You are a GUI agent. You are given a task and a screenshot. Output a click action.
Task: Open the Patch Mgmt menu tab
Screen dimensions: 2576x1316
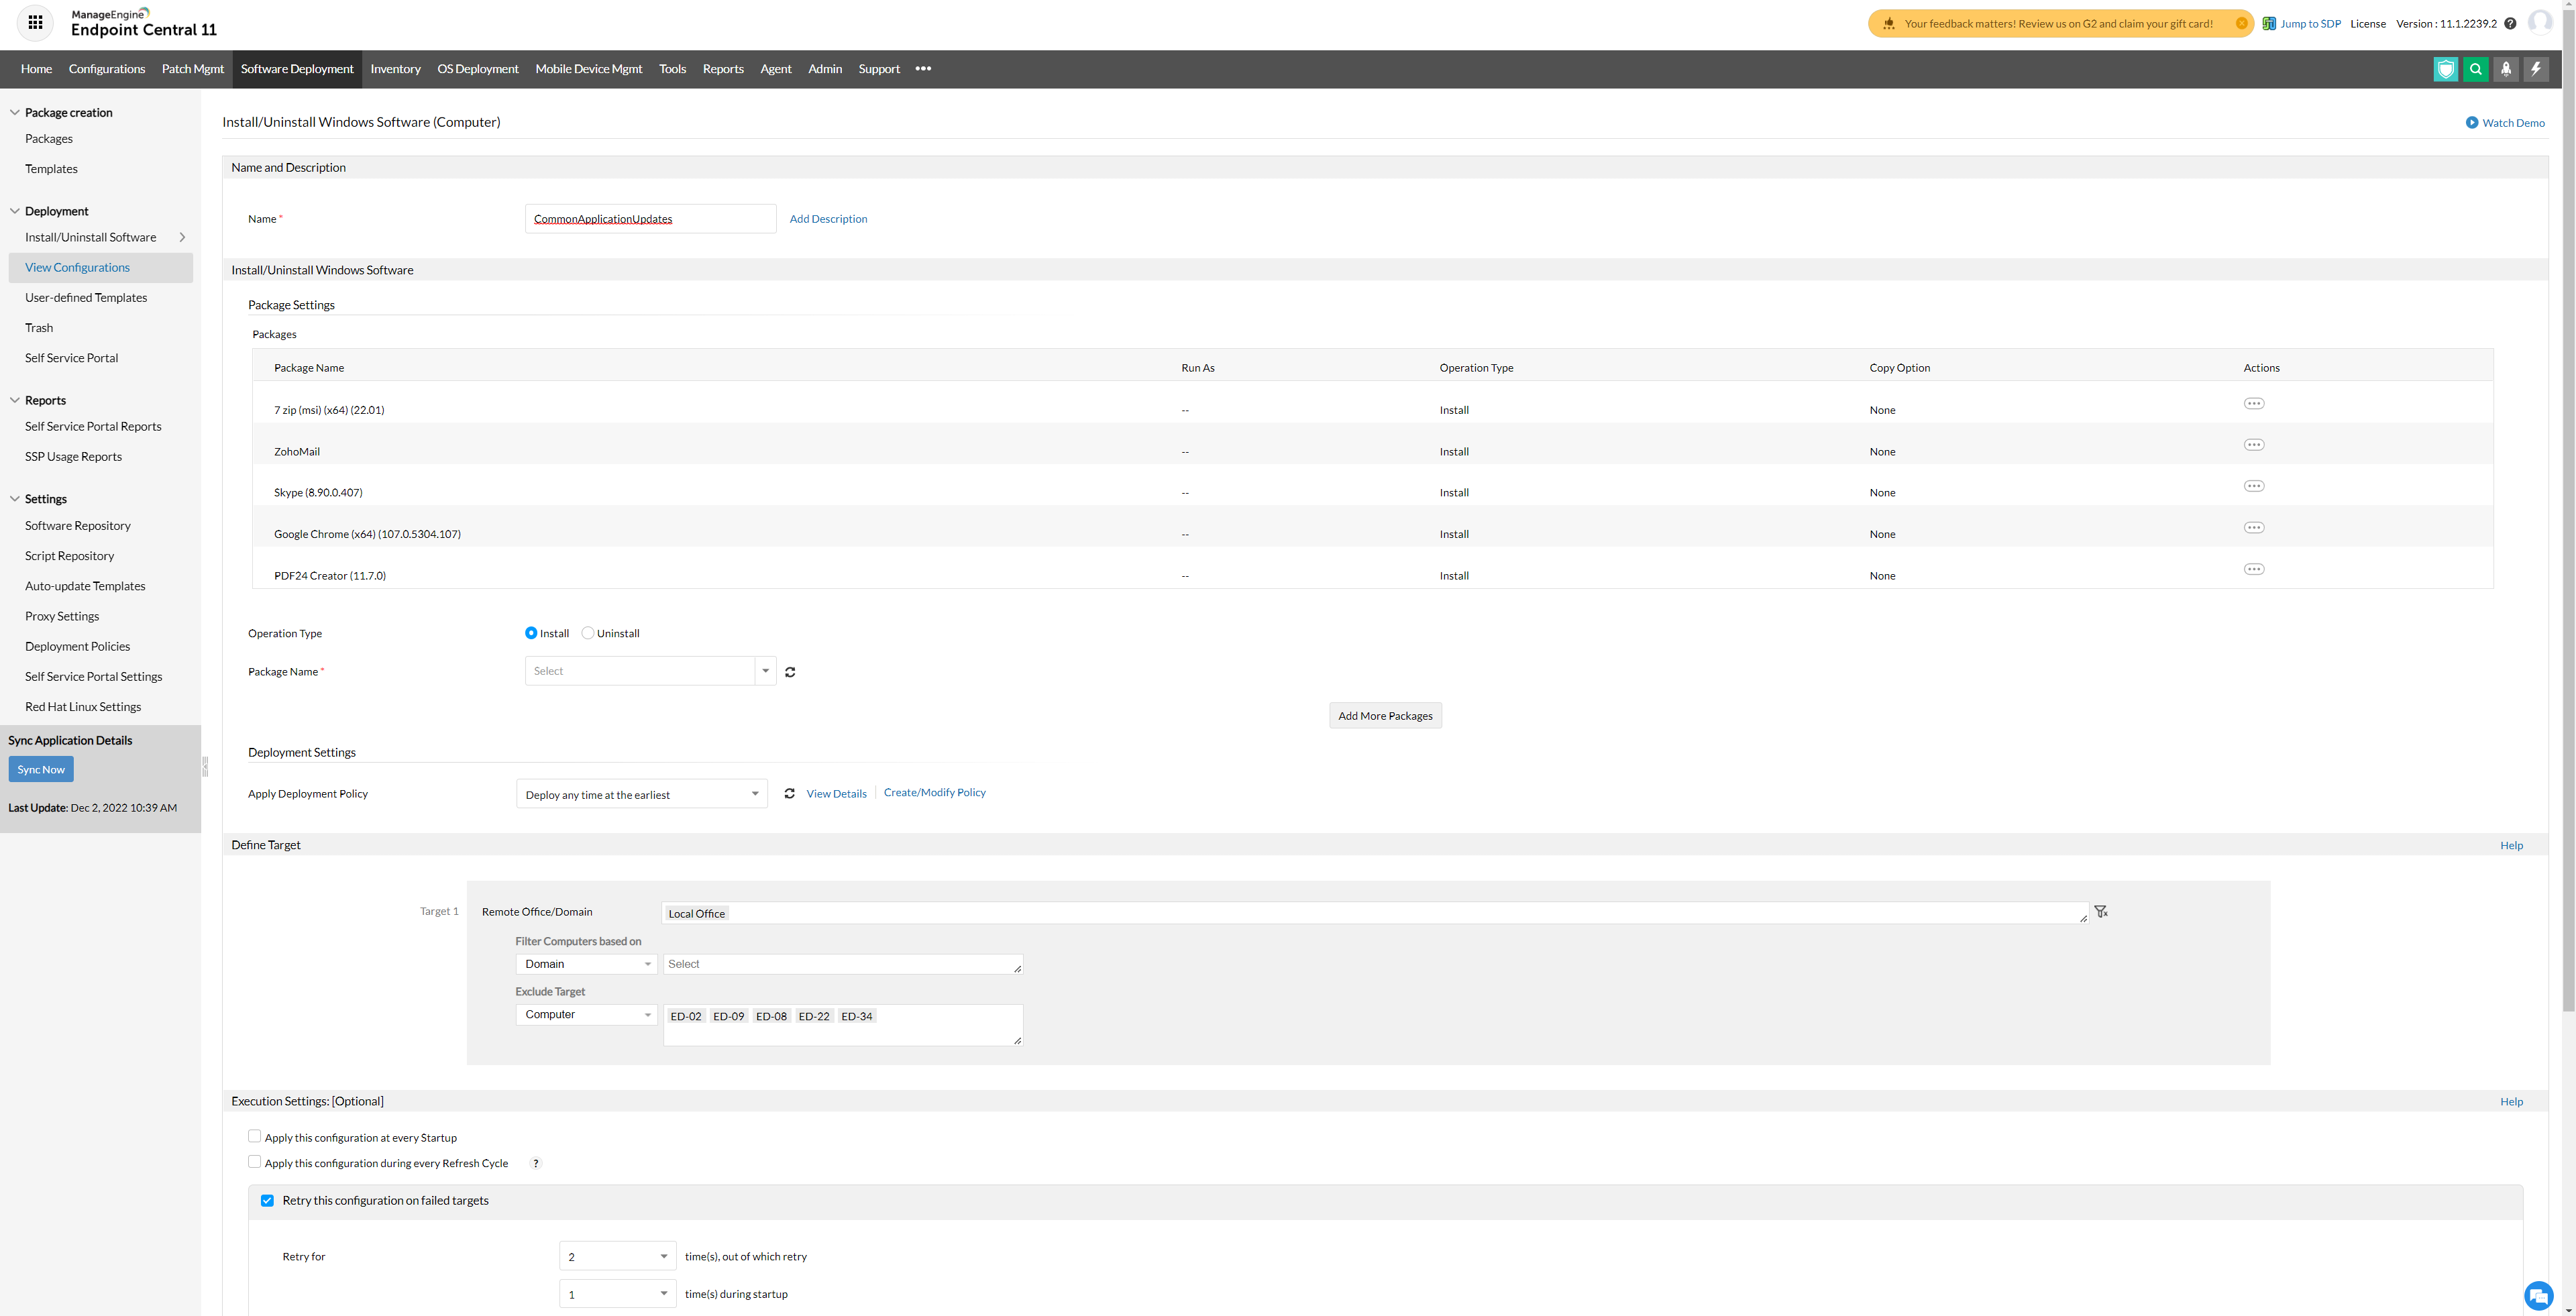point(192,69)
